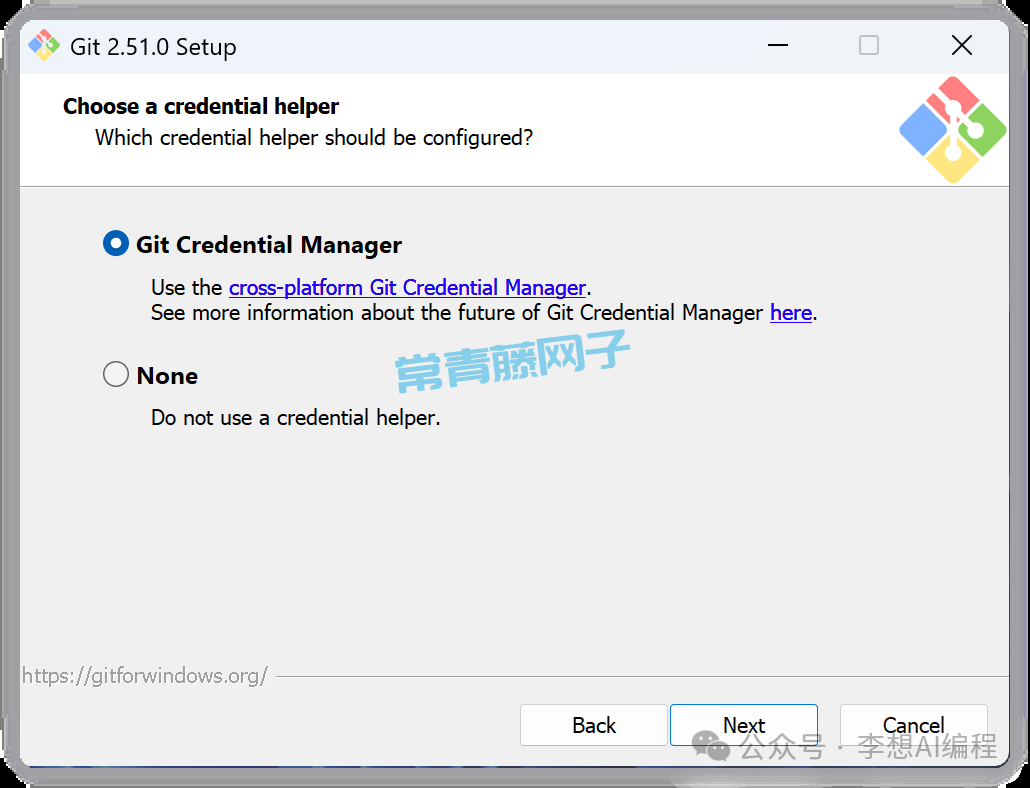Viewport: 1030px width, 788px height.
Task: Click the "Git 2.51.0 Setup" title bar text
Action: (153, 47)
